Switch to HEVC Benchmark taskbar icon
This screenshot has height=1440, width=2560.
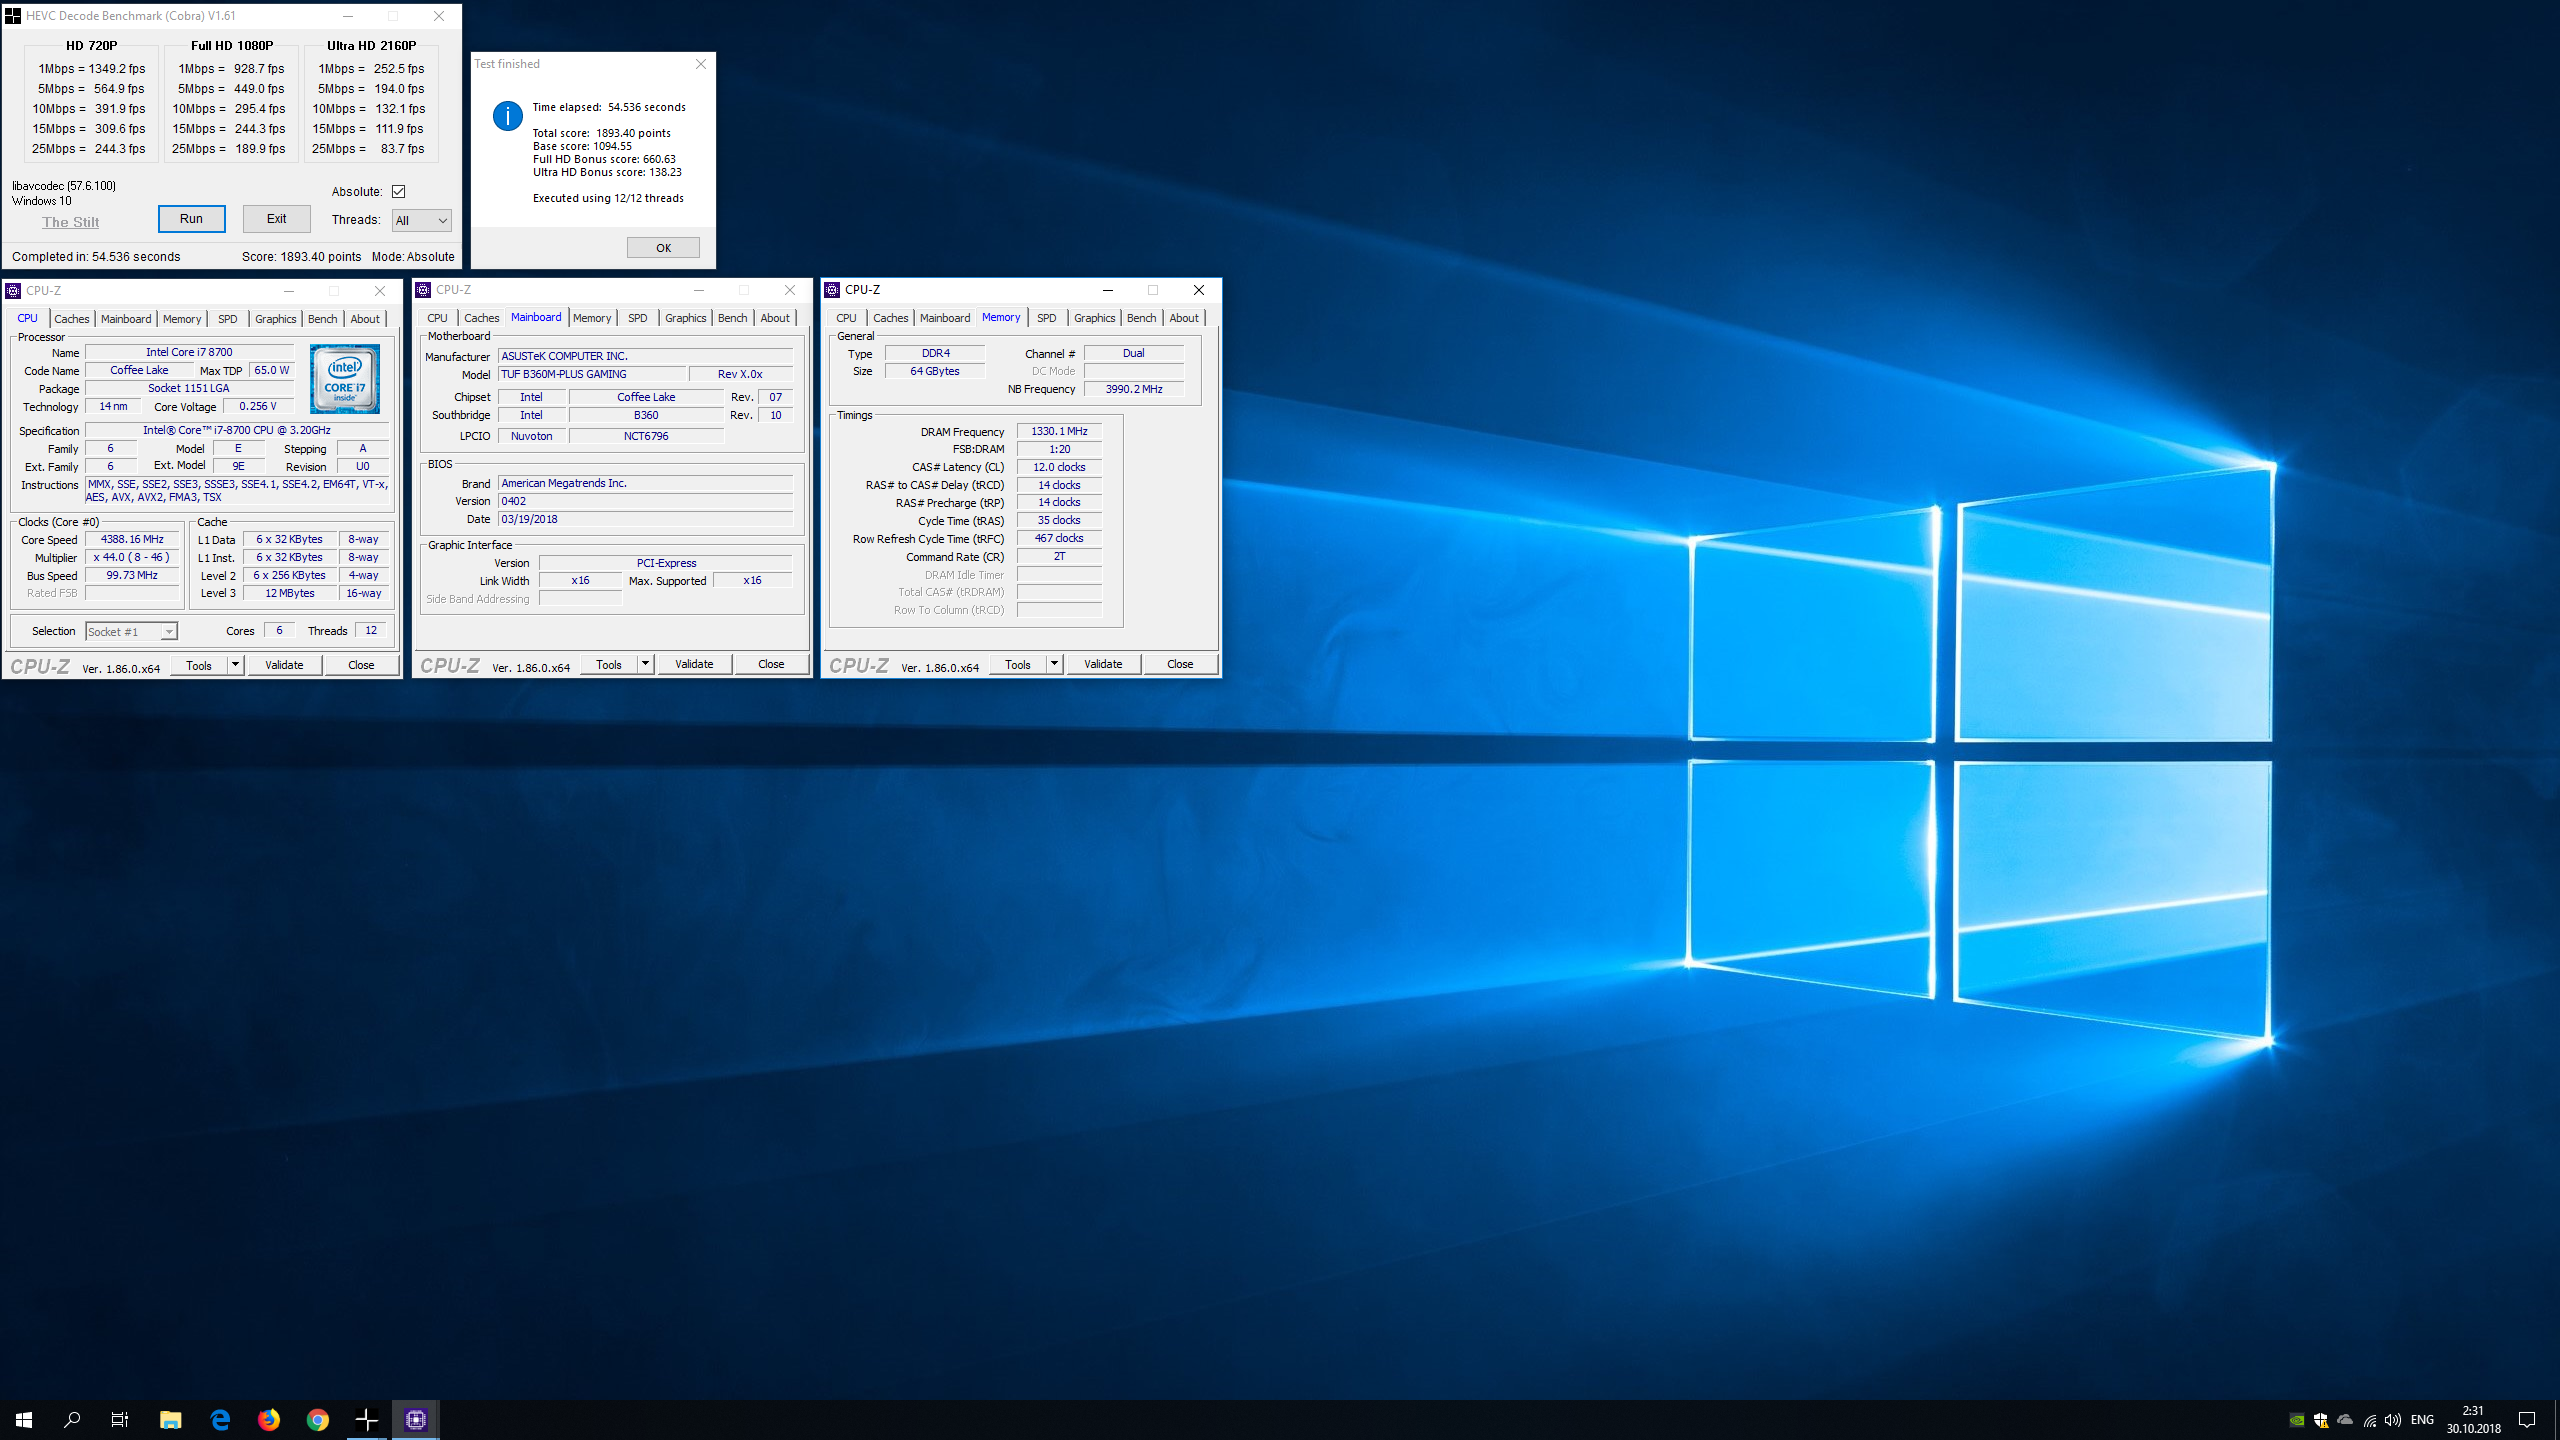[367, 1419]
